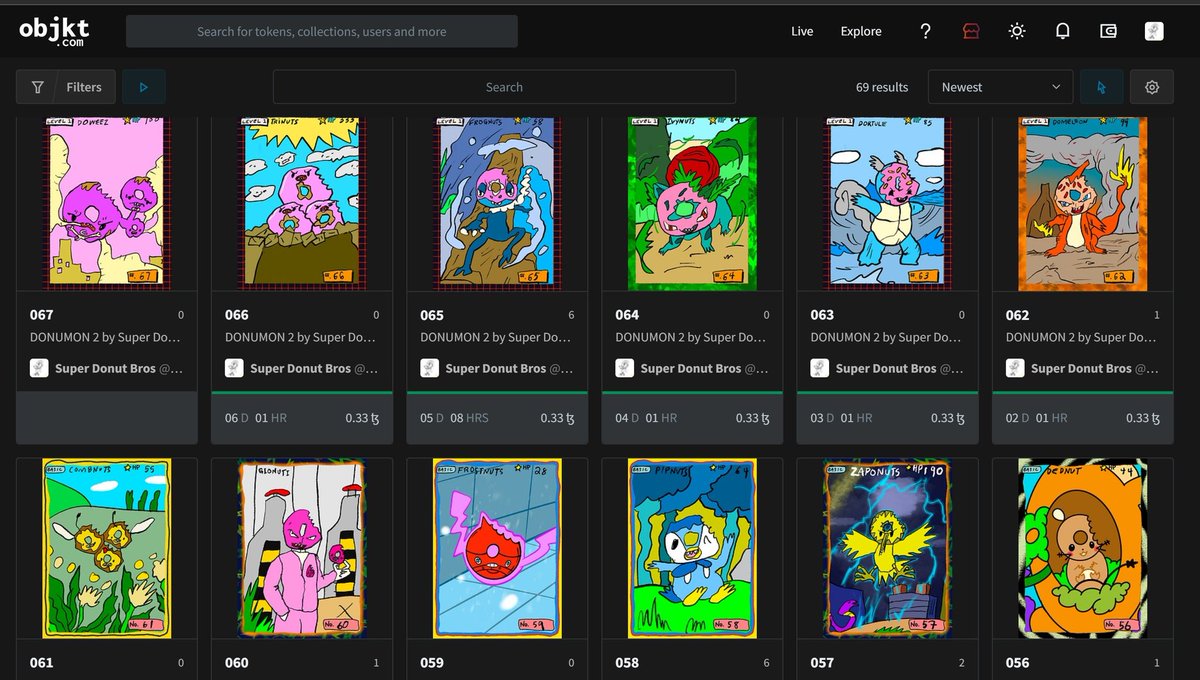Click the 065 token title
The width and height of the screenshot is (1200, 680).
point(432,315)
